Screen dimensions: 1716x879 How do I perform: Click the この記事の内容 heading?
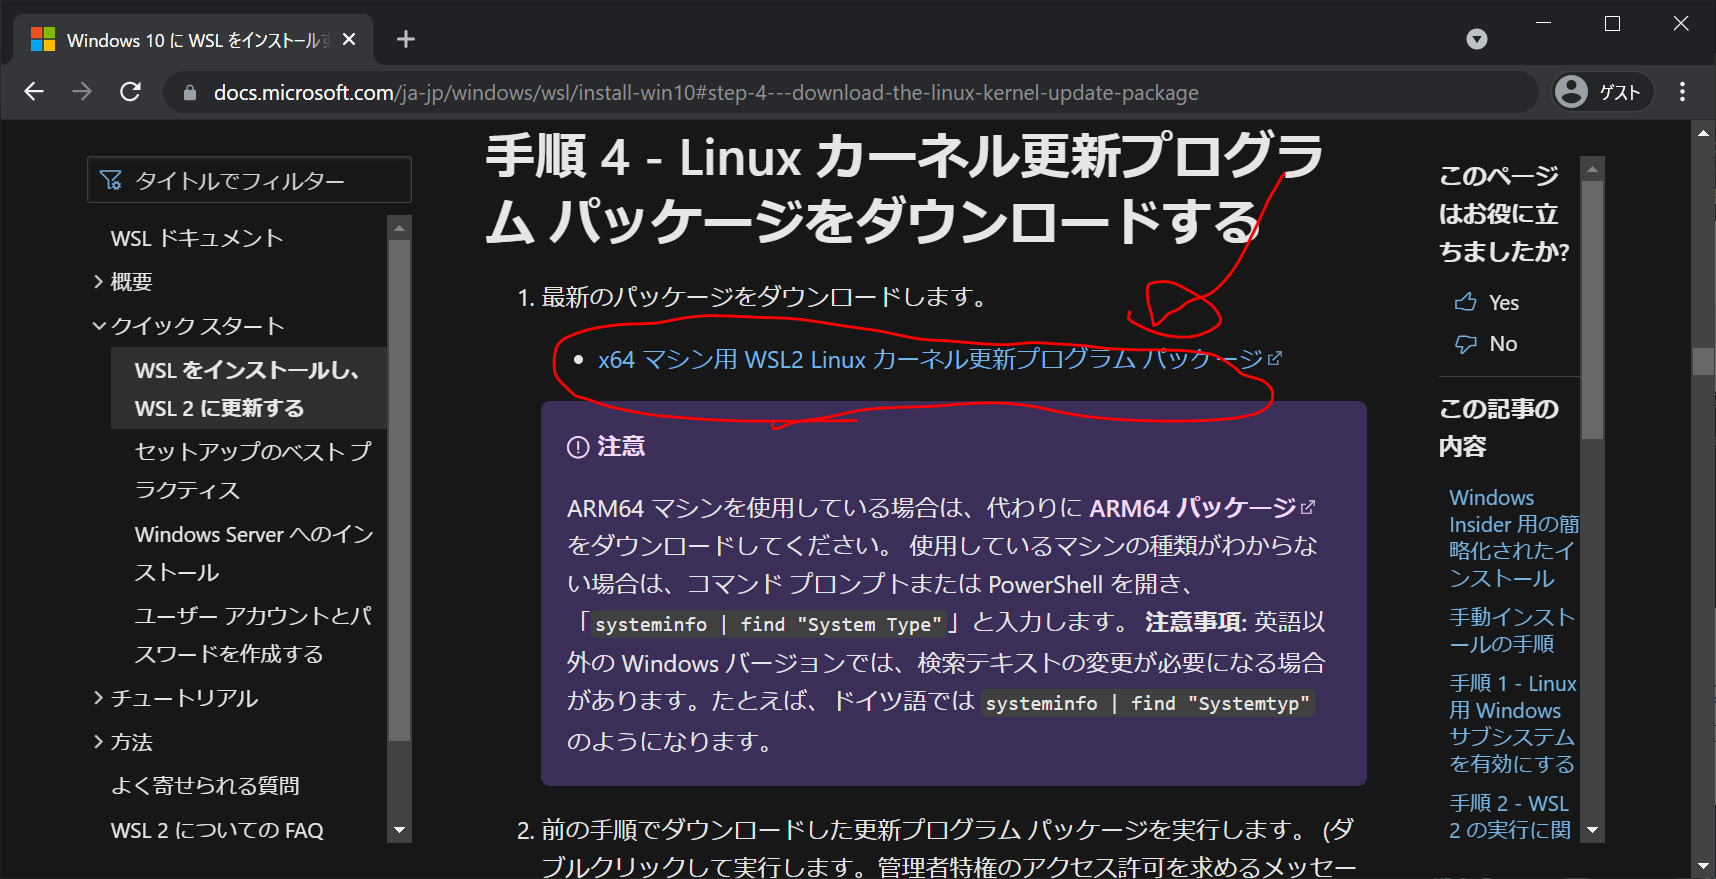pyautogui.click(x=1498, y=427)
